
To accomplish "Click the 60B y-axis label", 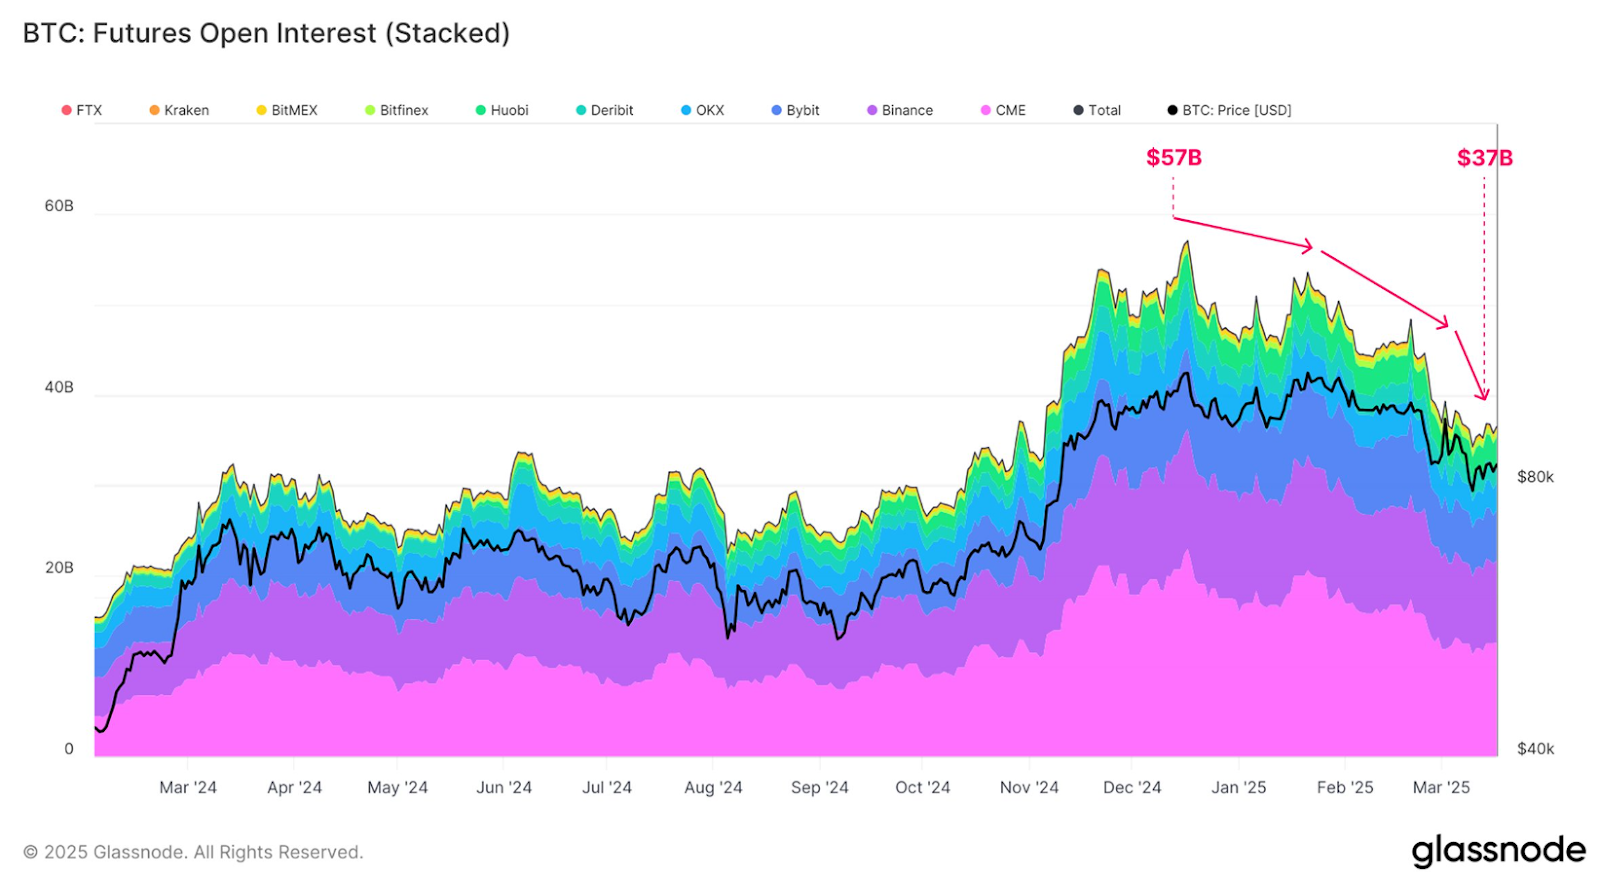I will pos(59,206).
